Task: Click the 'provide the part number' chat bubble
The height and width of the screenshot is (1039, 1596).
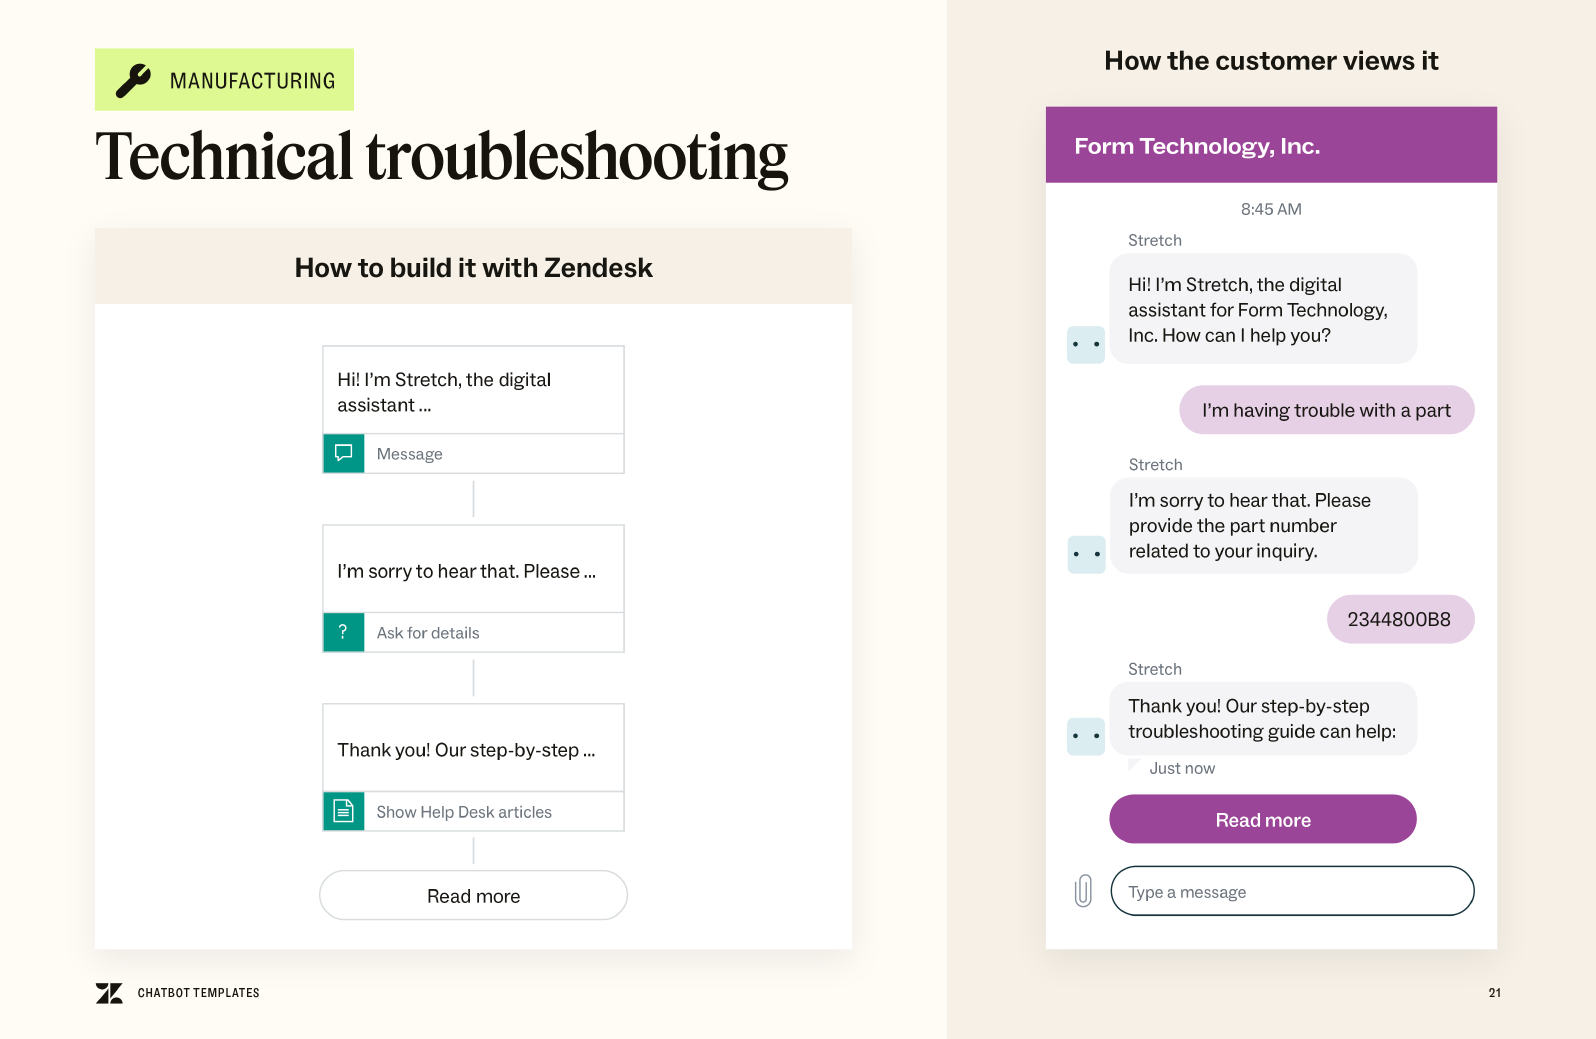Action: (x=1263, y=526)
